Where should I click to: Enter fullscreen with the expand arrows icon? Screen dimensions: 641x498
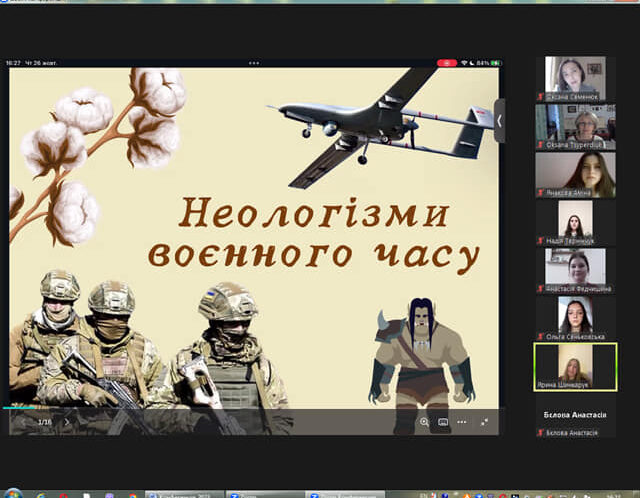click(x=484, y=422)
